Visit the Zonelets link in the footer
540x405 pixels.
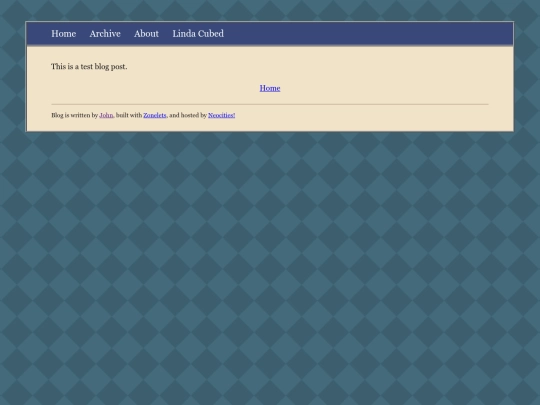point(155,115)
